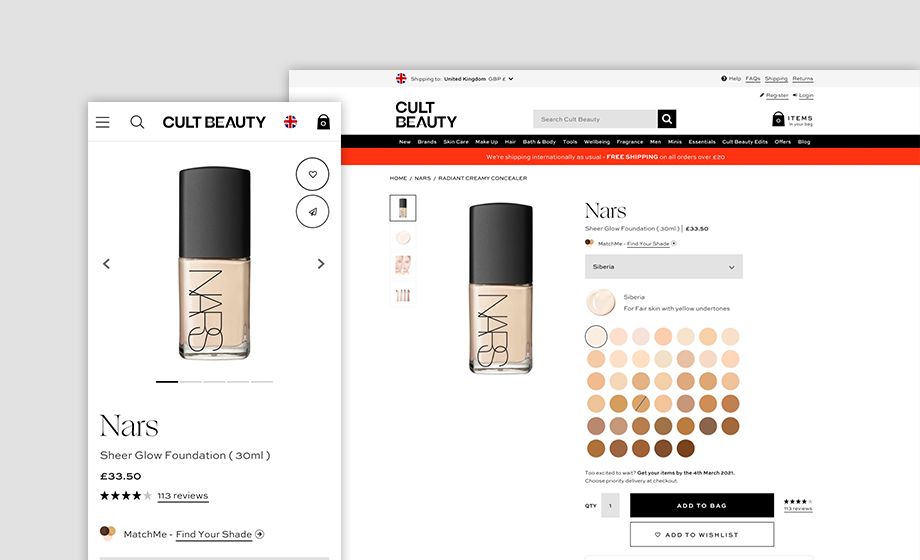Viewport: 920px width, 560px height.
Task: Click desktop Find Your Shade link
Action: click(648, 244)
